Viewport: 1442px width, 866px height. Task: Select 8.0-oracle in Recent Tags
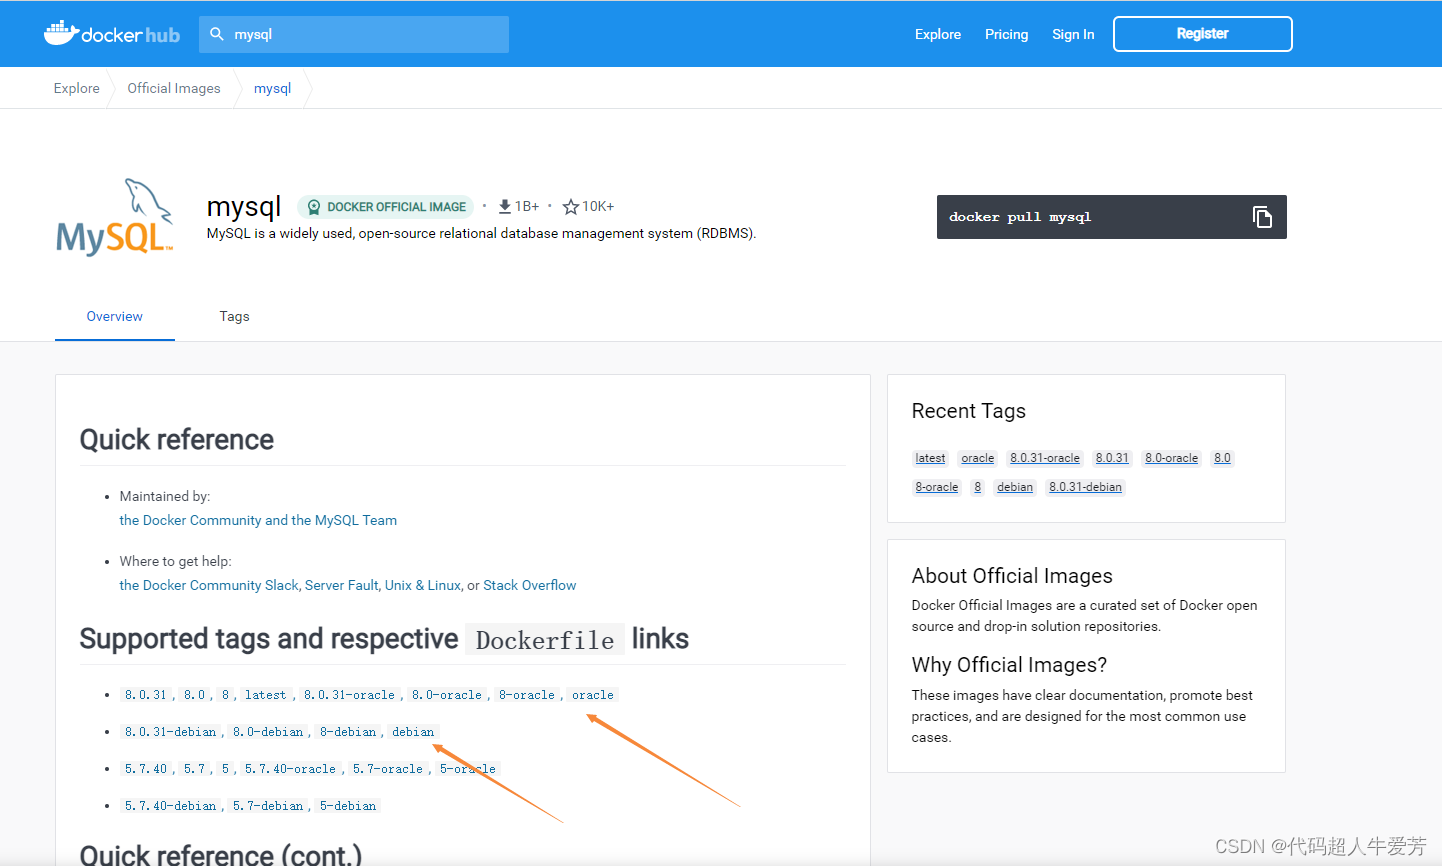click(x=1171, y=458)
